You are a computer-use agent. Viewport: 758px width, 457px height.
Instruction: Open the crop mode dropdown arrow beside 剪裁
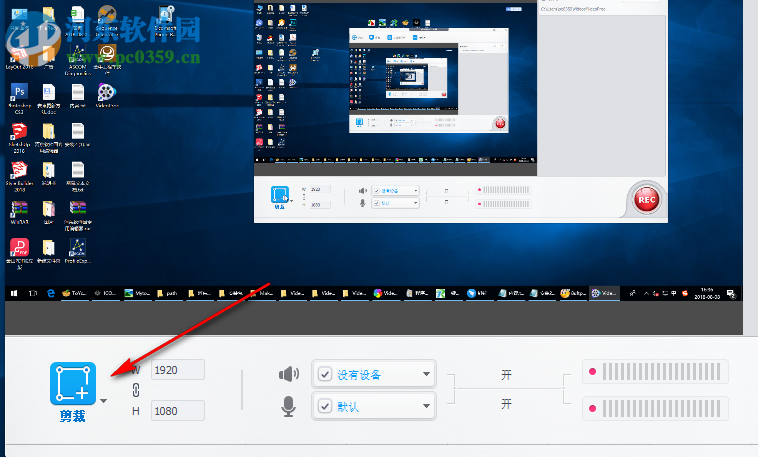point(103,401)
